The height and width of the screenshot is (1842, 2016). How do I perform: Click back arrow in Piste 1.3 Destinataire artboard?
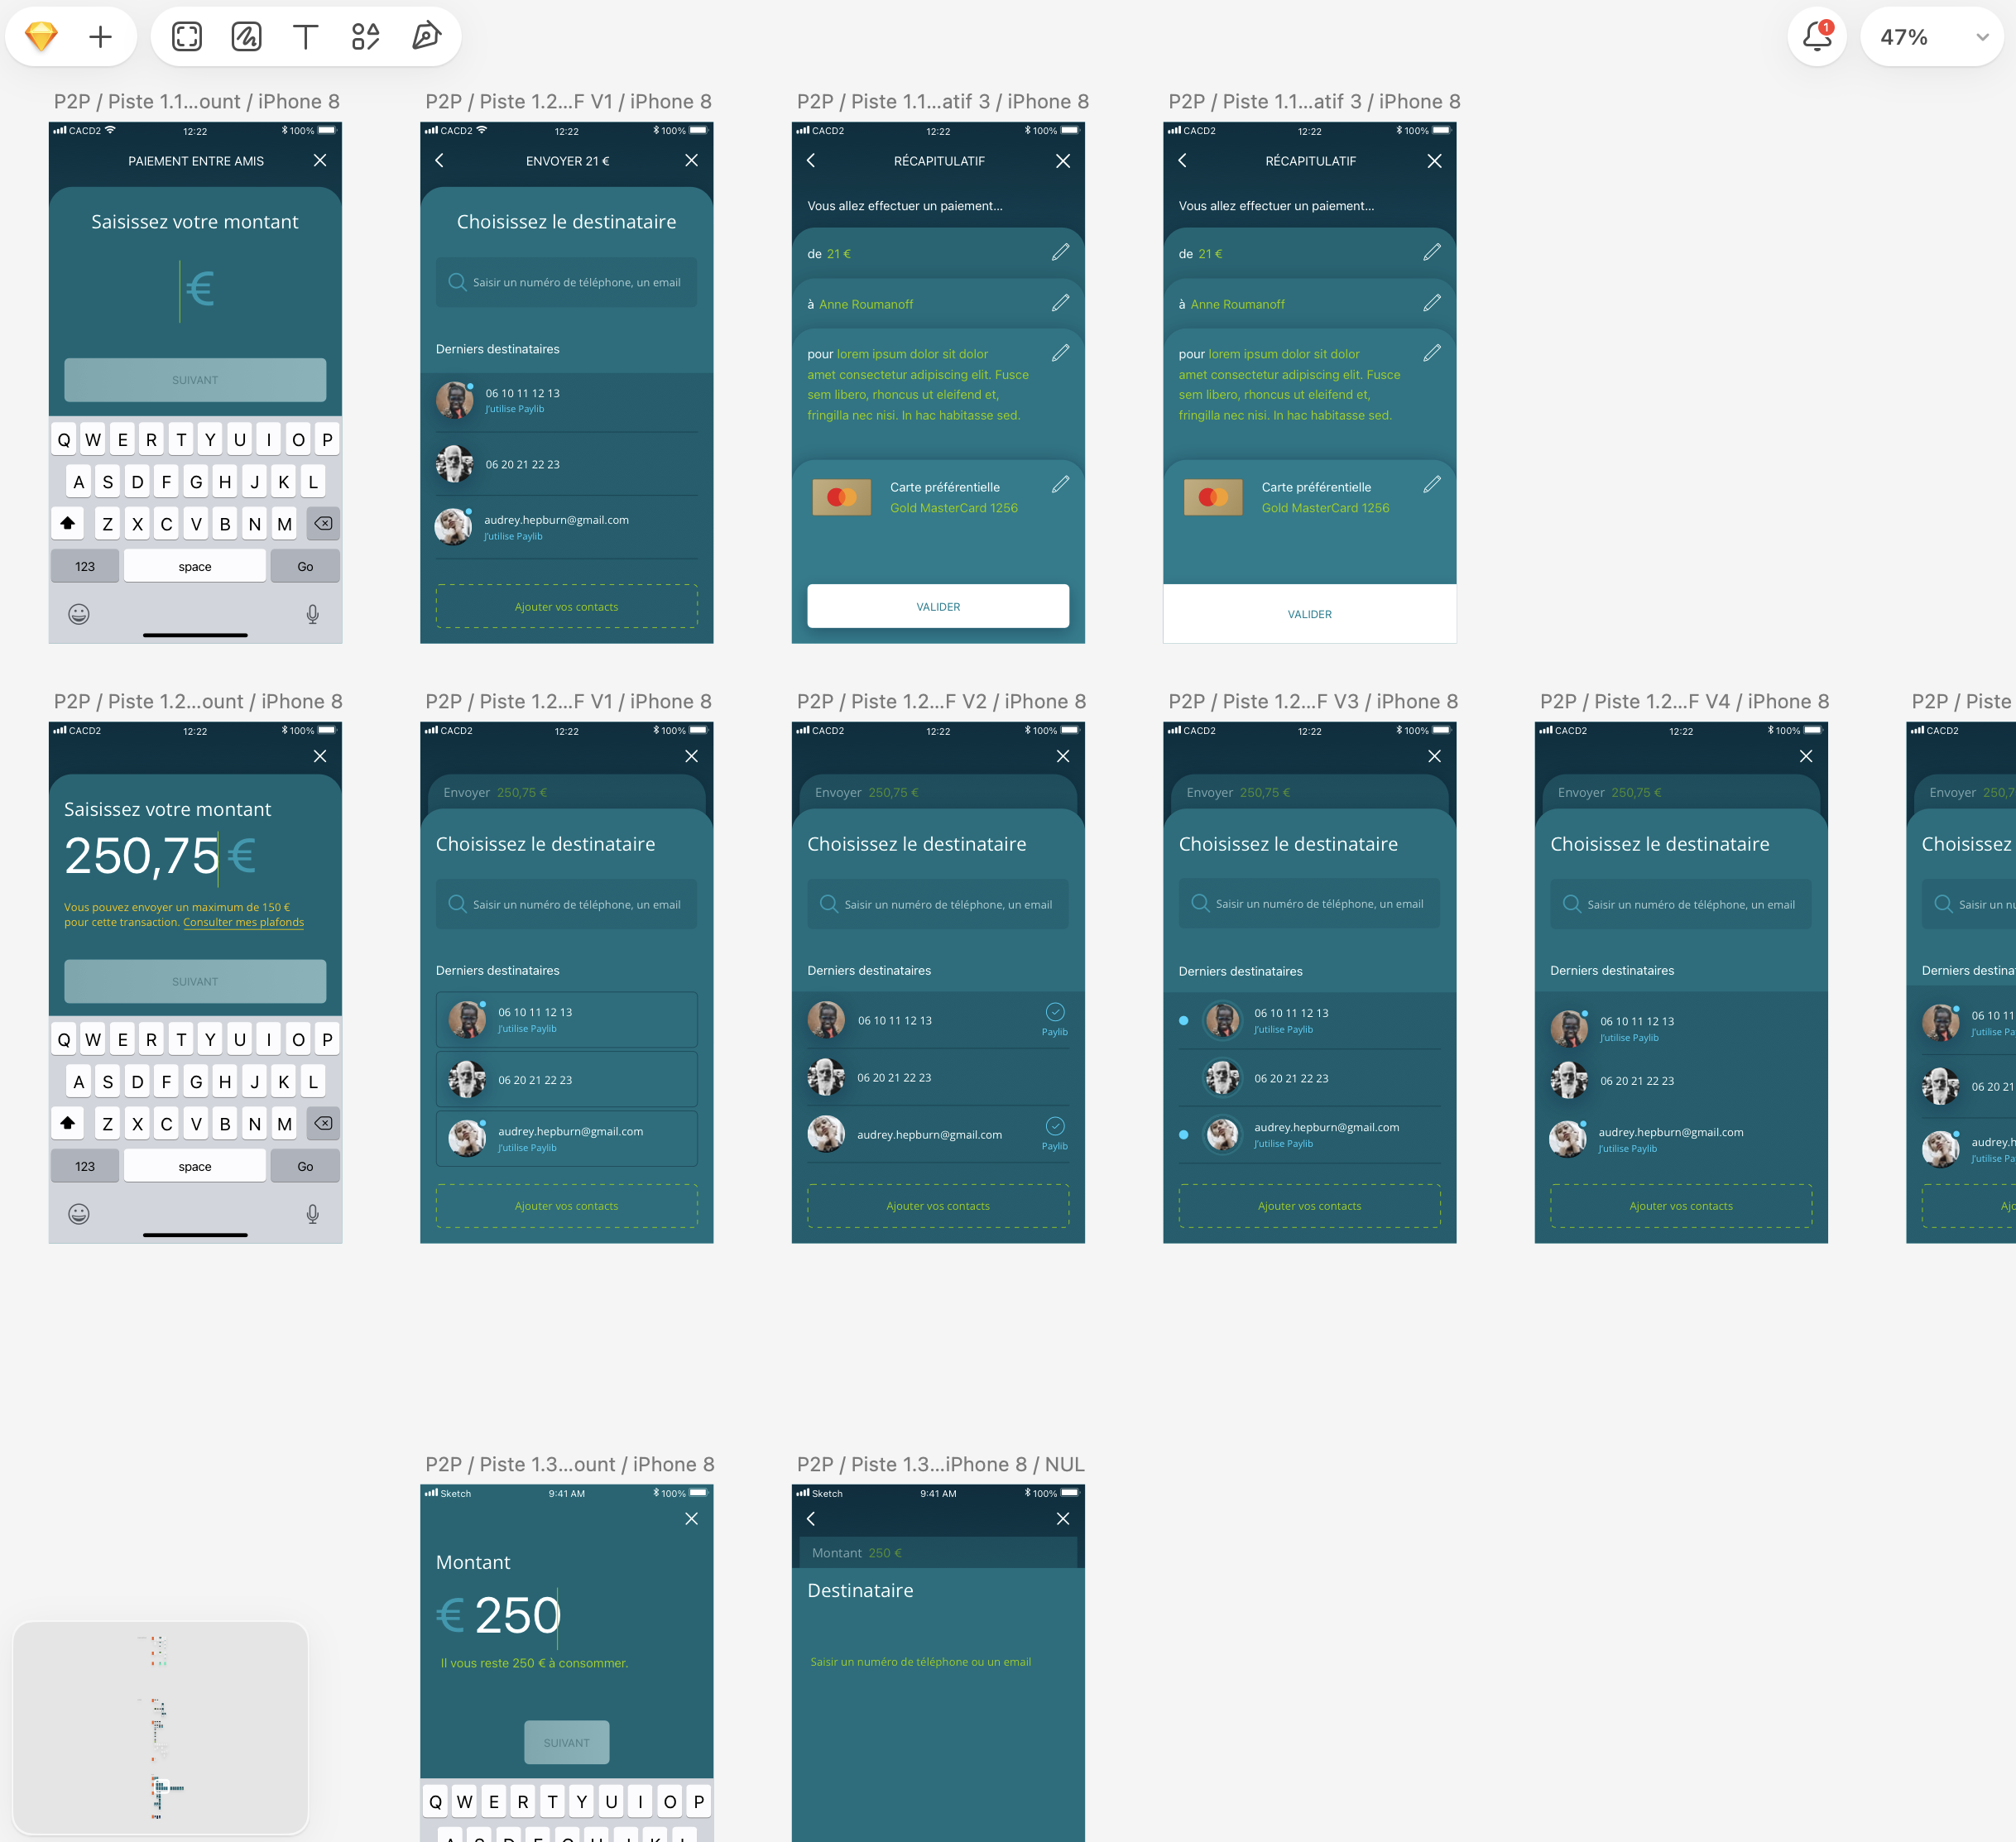point(811,1518)
